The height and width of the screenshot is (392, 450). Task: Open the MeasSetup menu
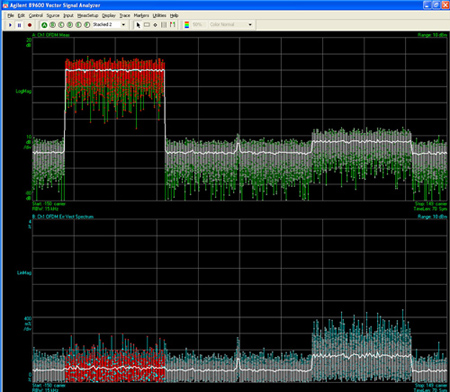coord(88,15)
